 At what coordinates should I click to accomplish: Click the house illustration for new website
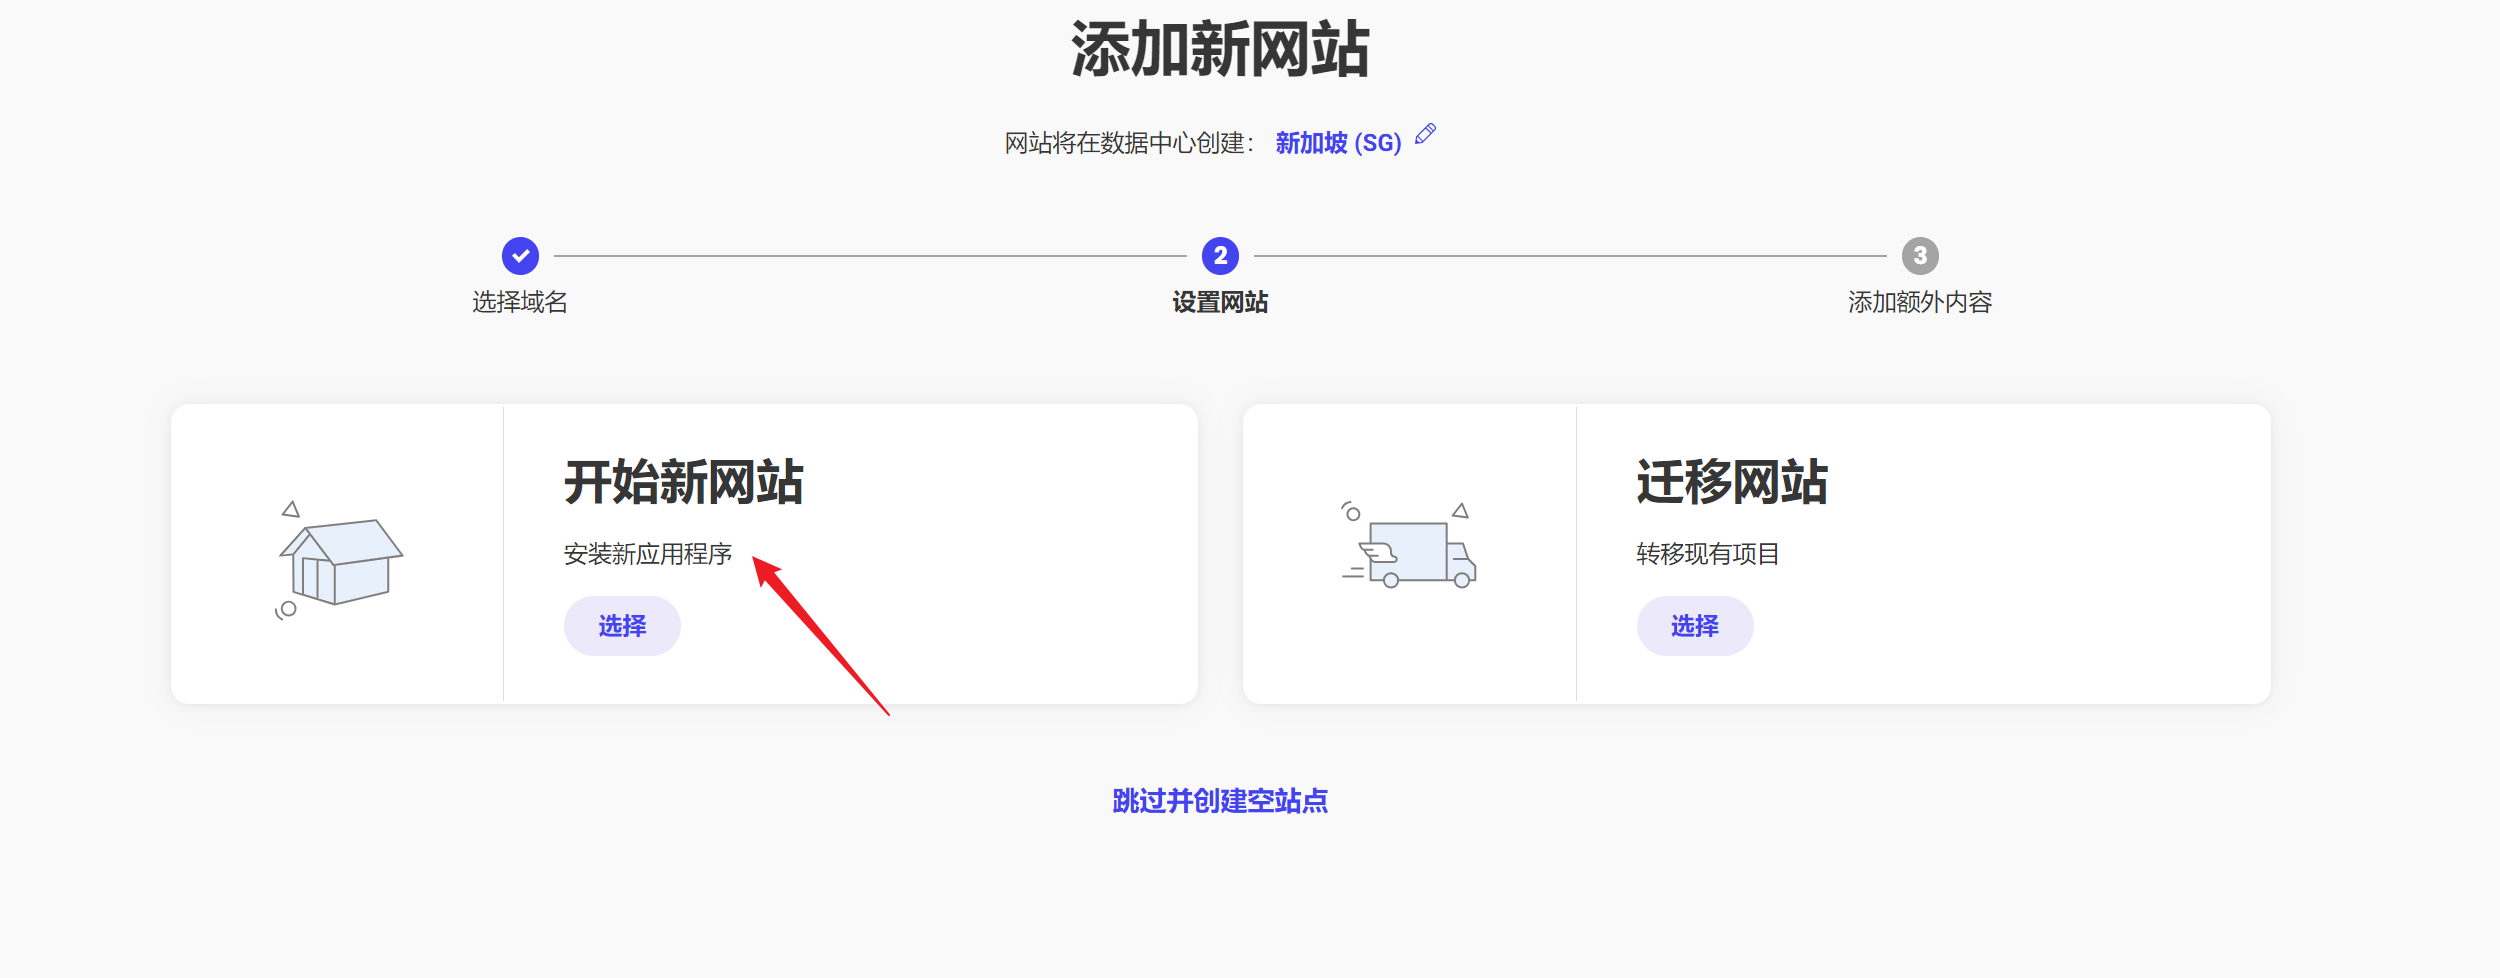tap(339, 560)
